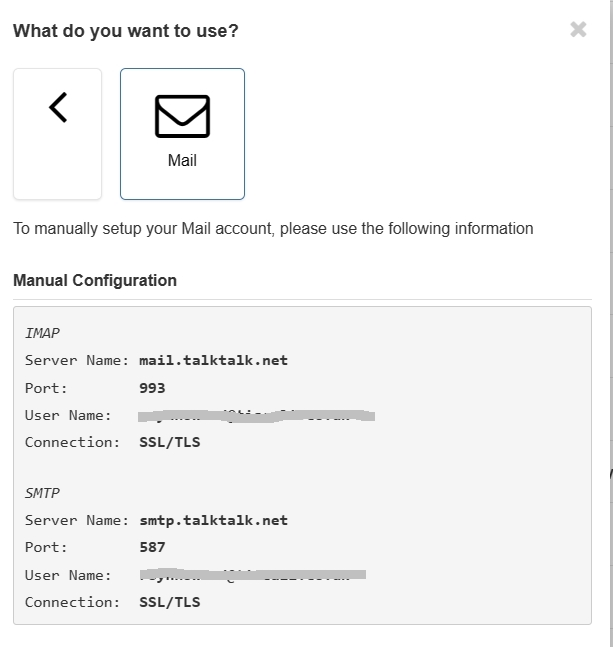Viewport: 613px width, 647px height.
Task: Click the SMTP 'Connection:' label
Action: (x=72, y=602)
